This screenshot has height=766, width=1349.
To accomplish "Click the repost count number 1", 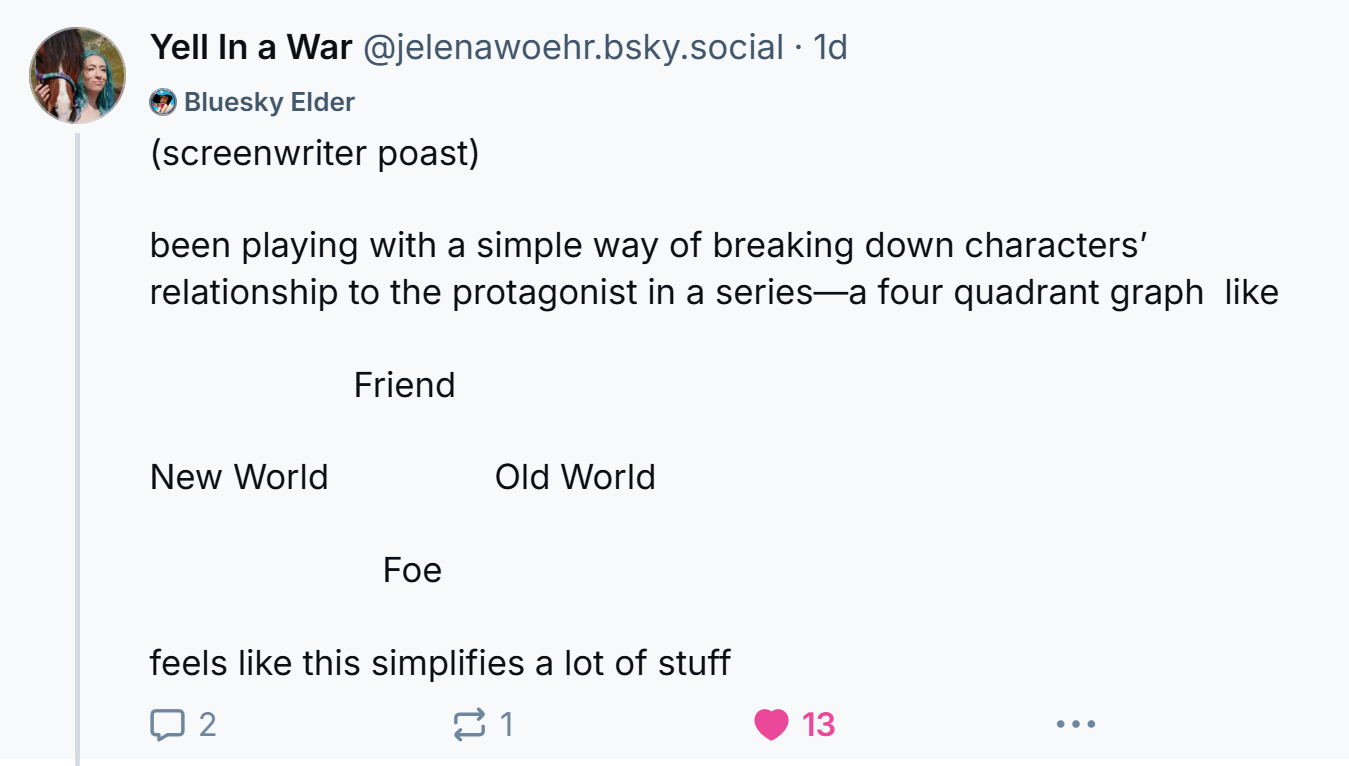I will click(x=507, y=724).
